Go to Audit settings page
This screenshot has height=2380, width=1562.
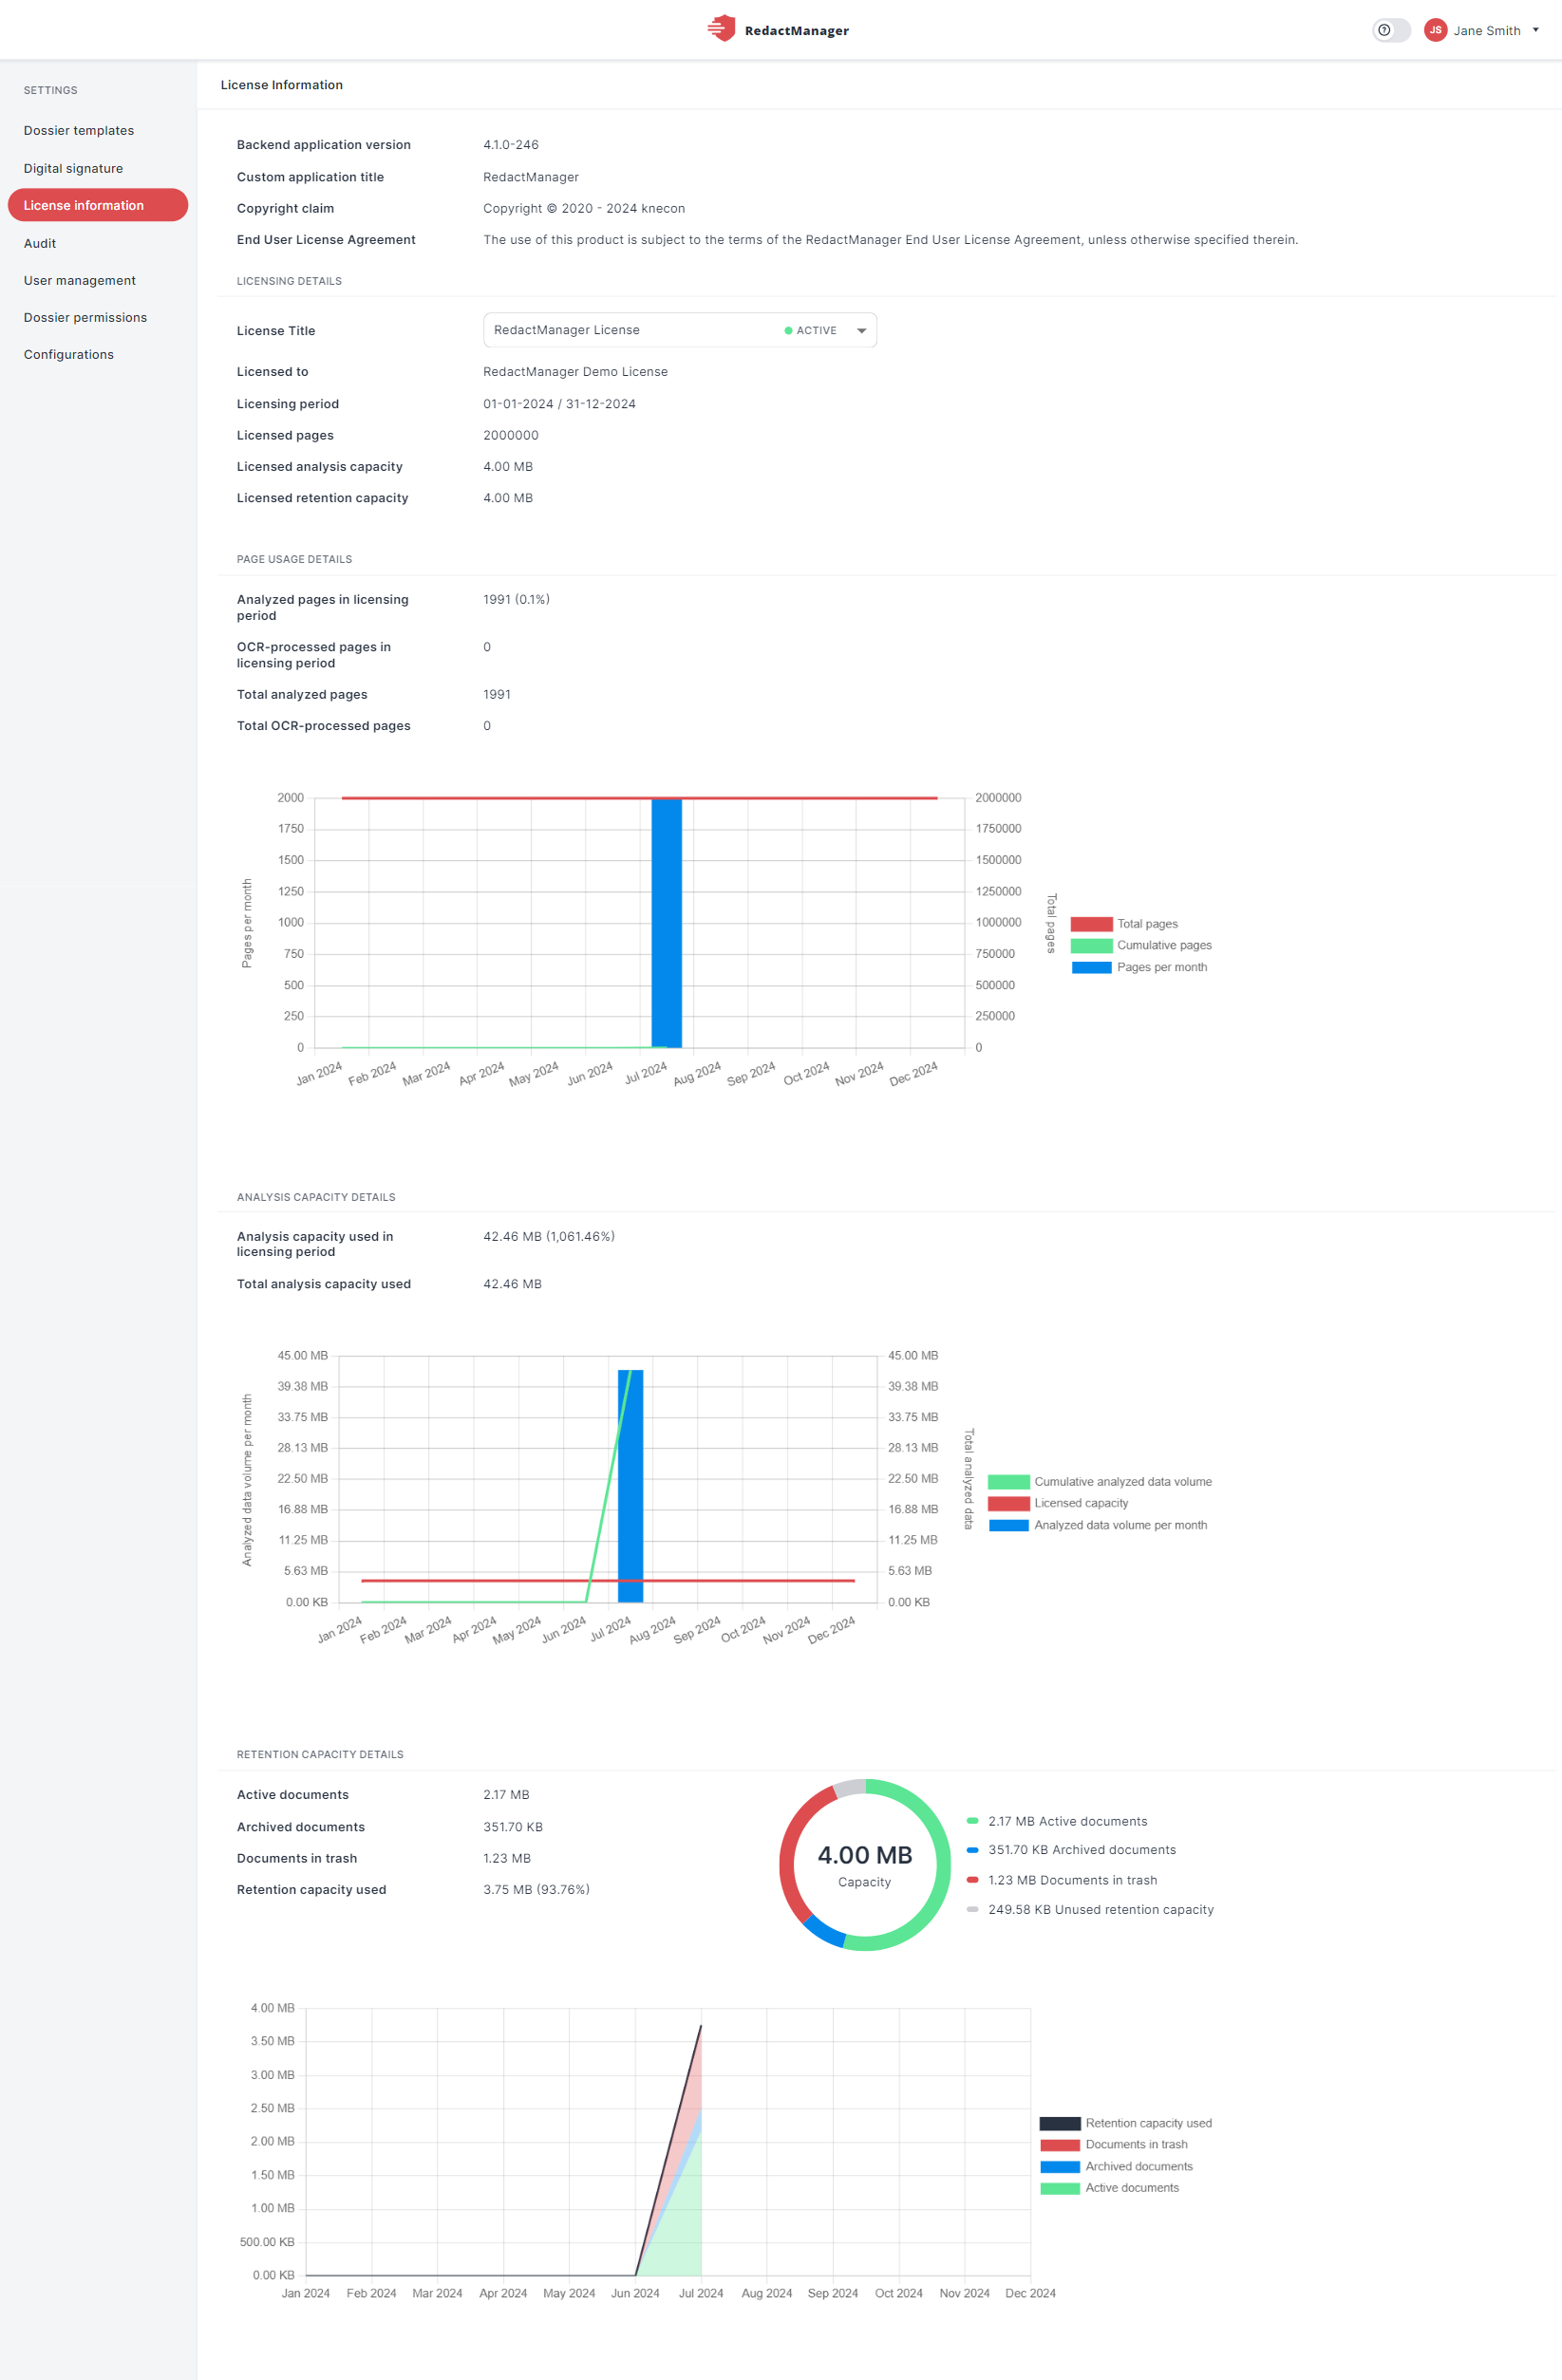tap(40, 243)
